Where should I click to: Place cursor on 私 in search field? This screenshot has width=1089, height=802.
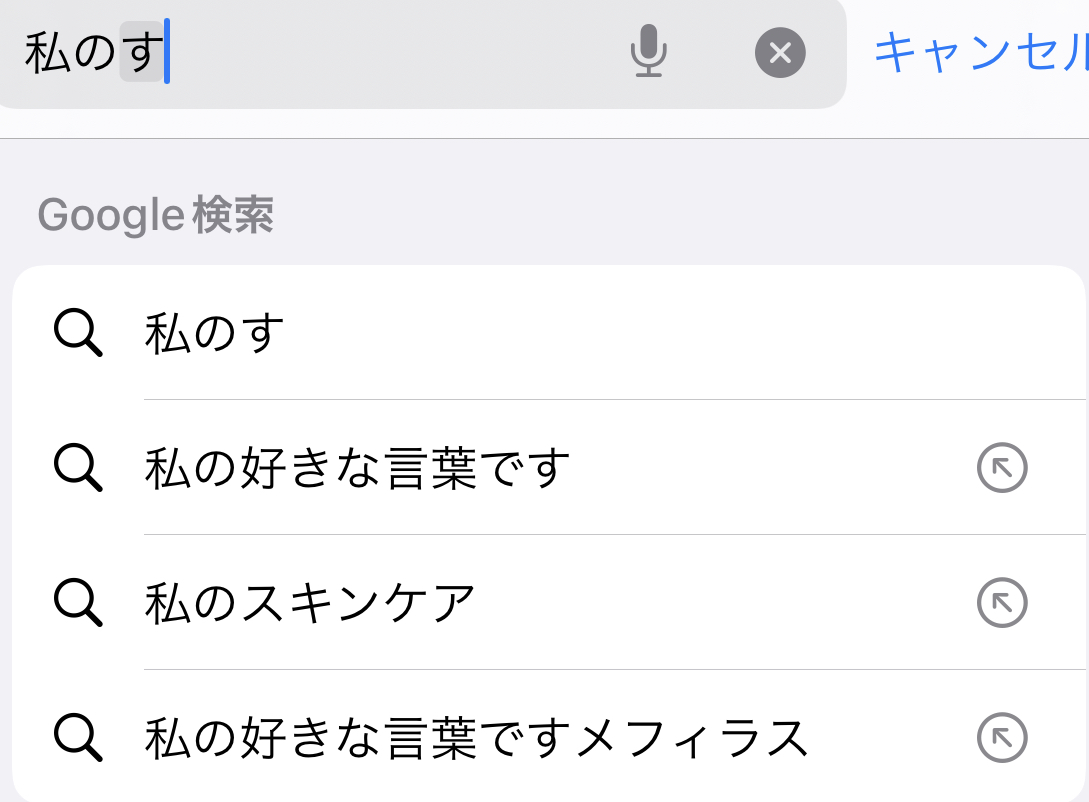click(x=46, y=52)
